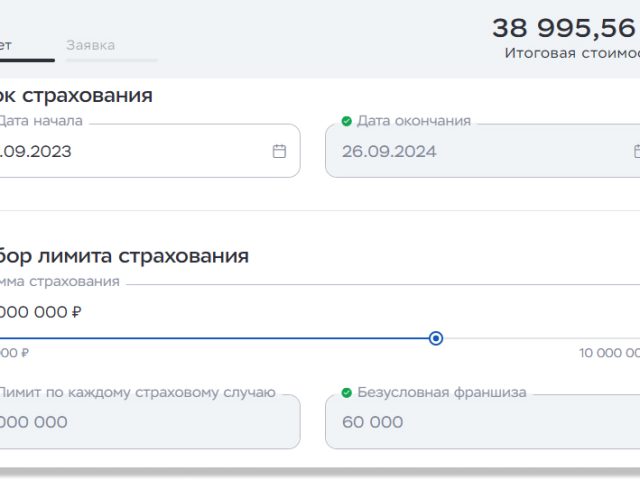Click green checkmark beside Дата окончания

[x=346, y=121]
